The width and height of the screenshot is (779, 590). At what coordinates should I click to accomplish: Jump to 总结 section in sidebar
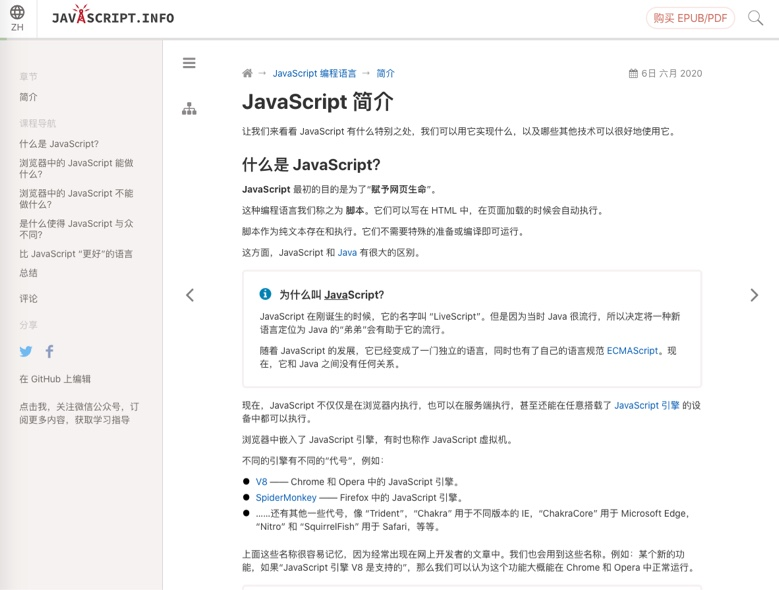pos(28,273)
